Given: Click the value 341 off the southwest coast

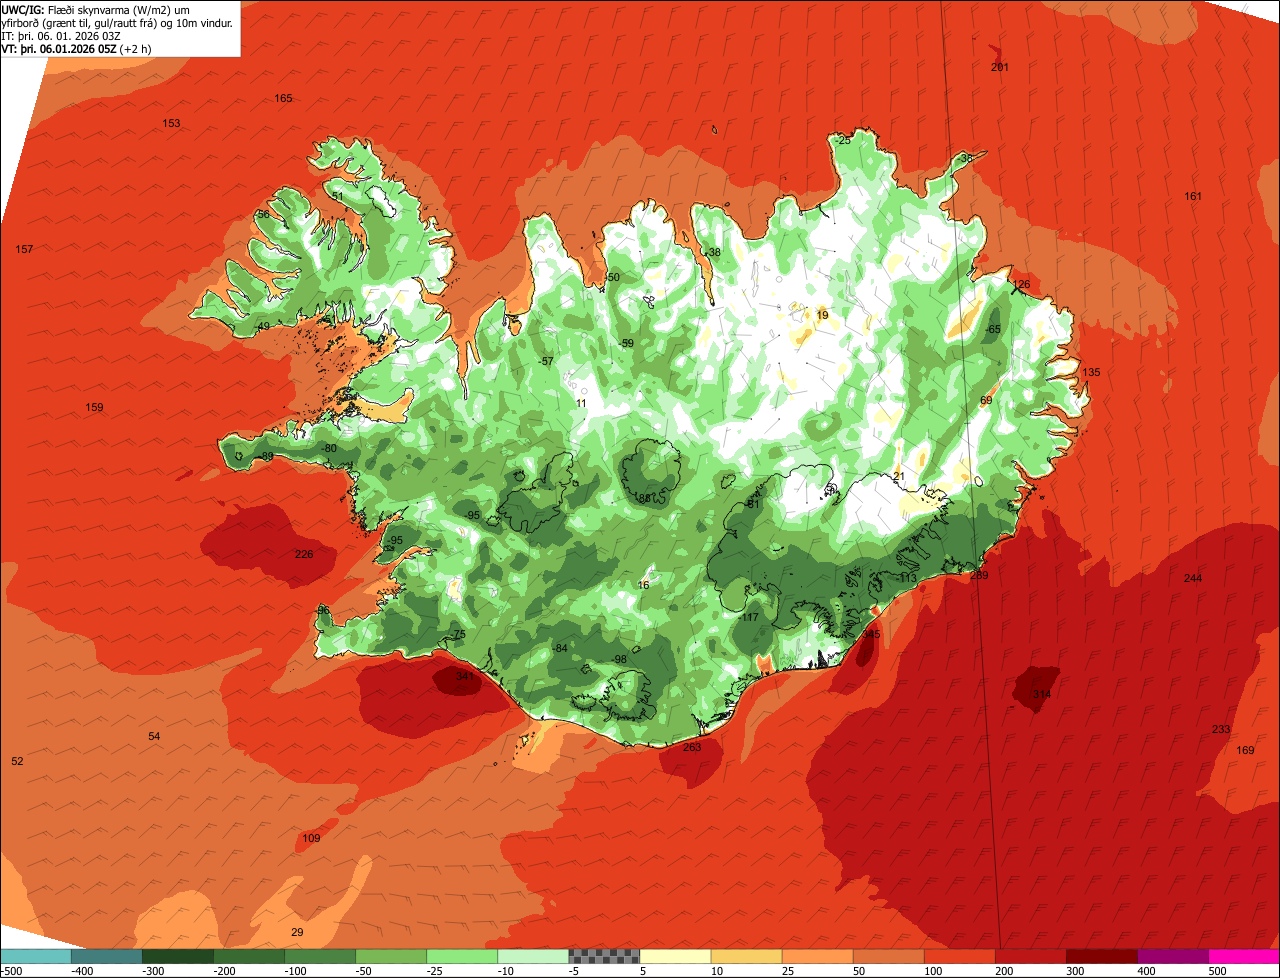Looking at the screenshot, I should pyautogui.click(x=464, y=677).
